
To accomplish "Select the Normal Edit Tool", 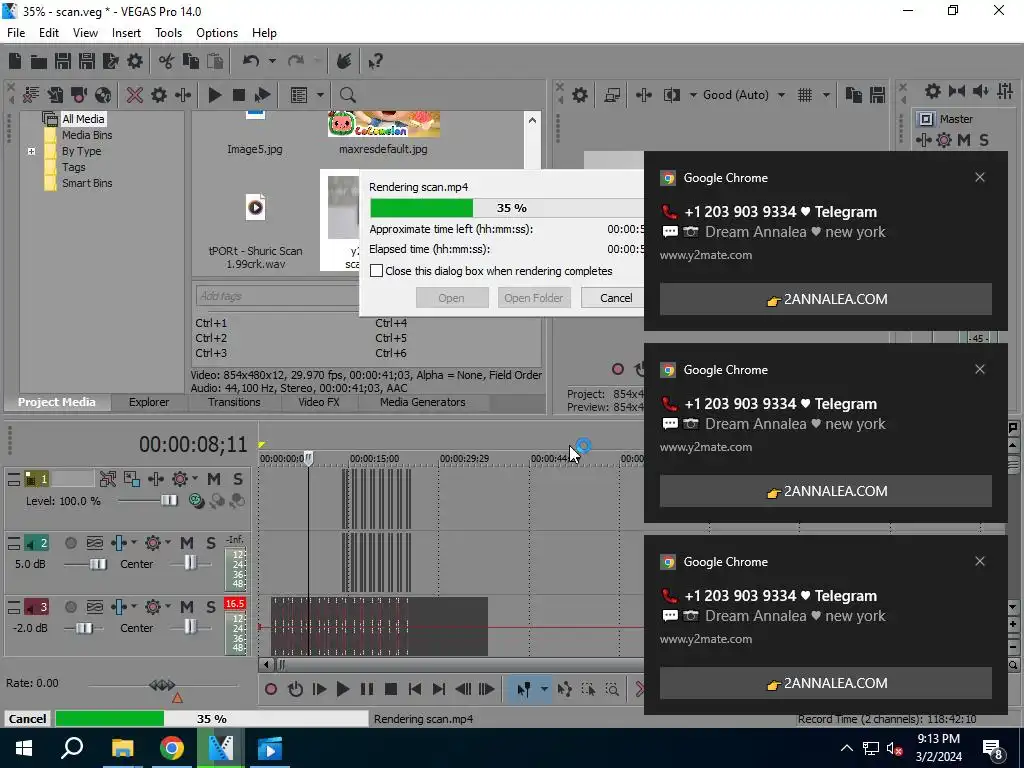I will click(523, 689).
